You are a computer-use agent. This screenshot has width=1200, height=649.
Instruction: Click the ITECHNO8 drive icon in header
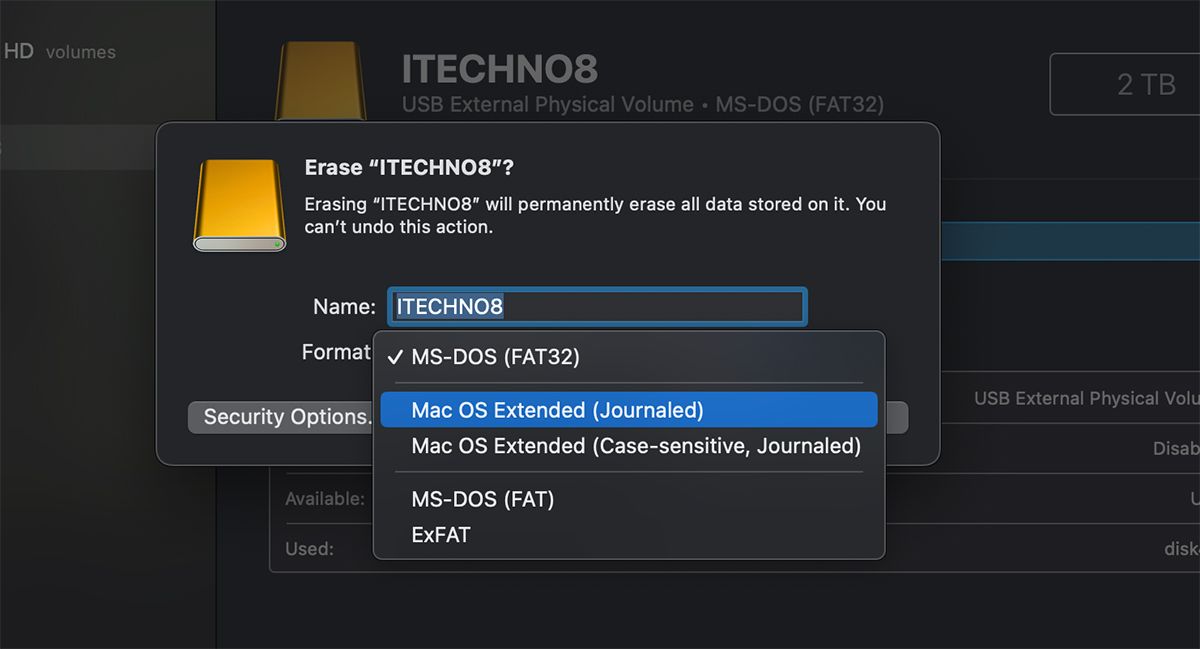pos(320,82)
